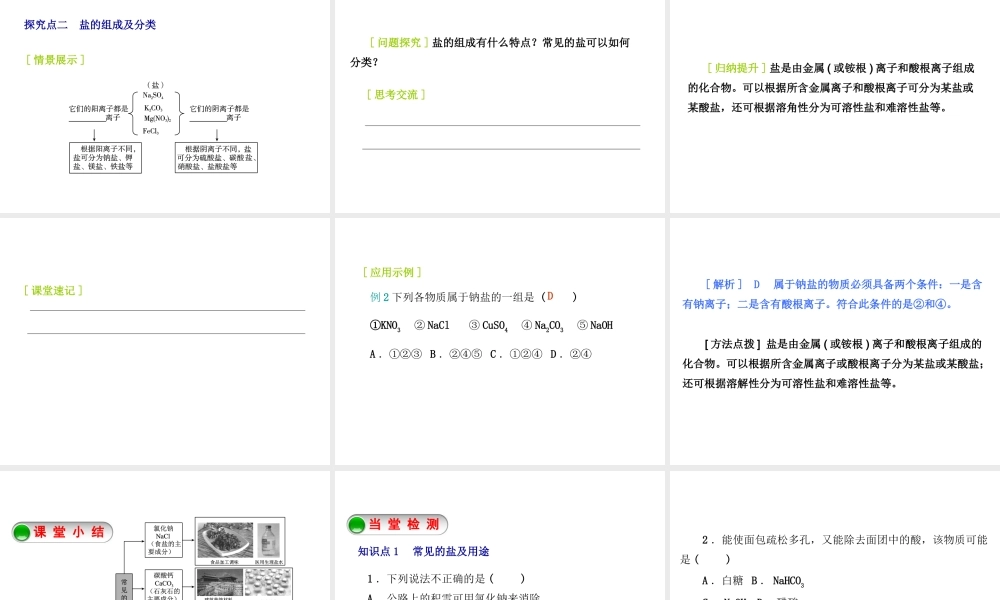
Task: Open the 归纳提升 summary slide
Action: pyautogui.click(x=835, y=106)
